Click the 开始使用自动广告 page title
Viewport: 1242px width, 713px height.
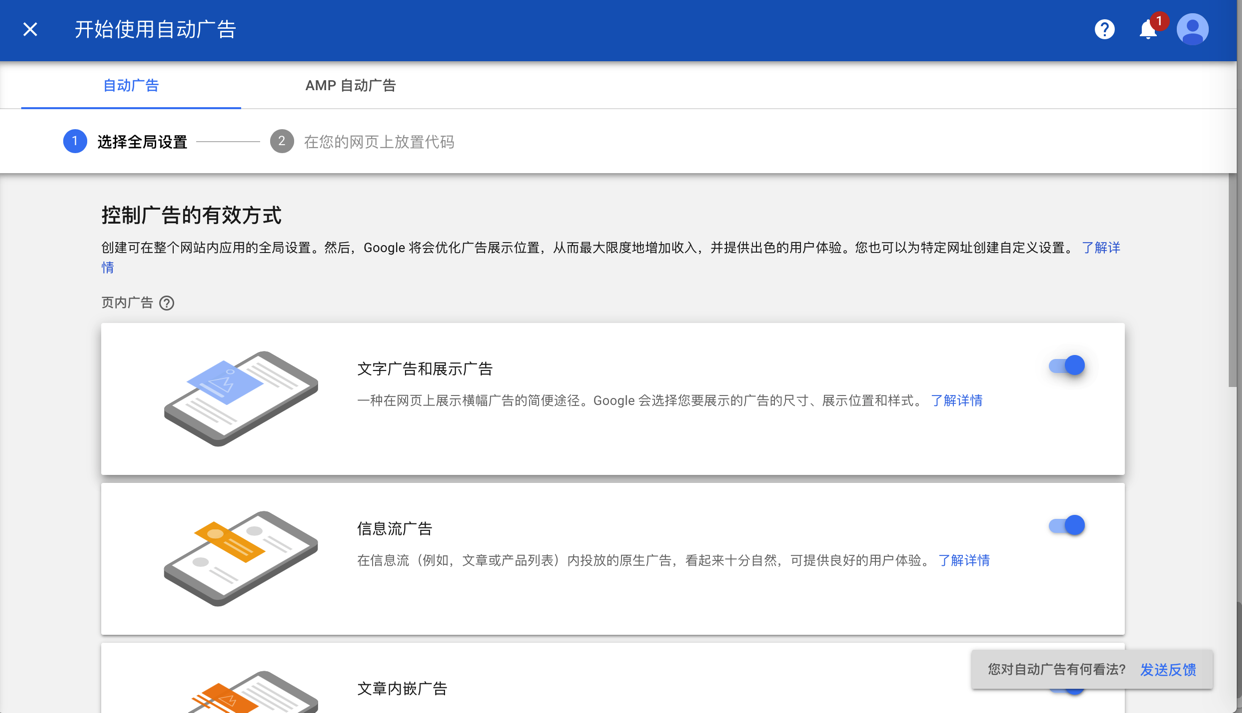pos(155,29)
